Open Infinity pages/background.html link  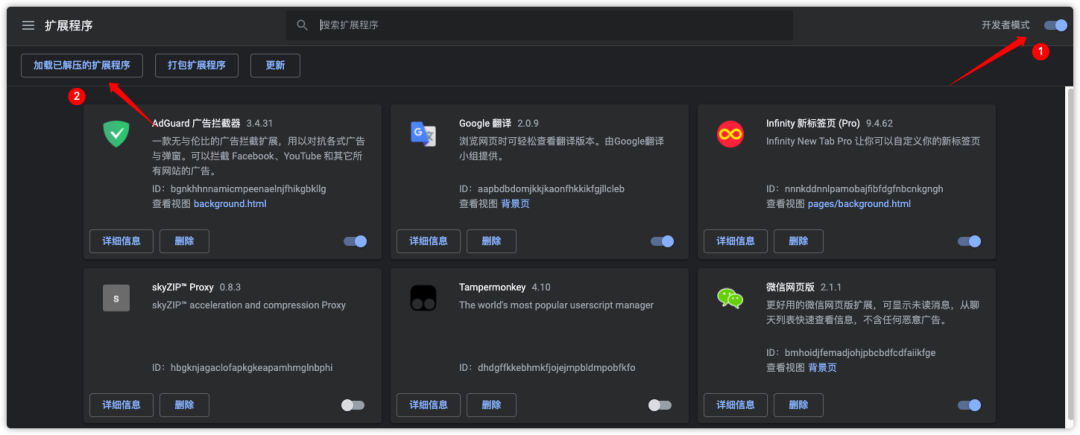pyautogui.click(x=859, y=204)
